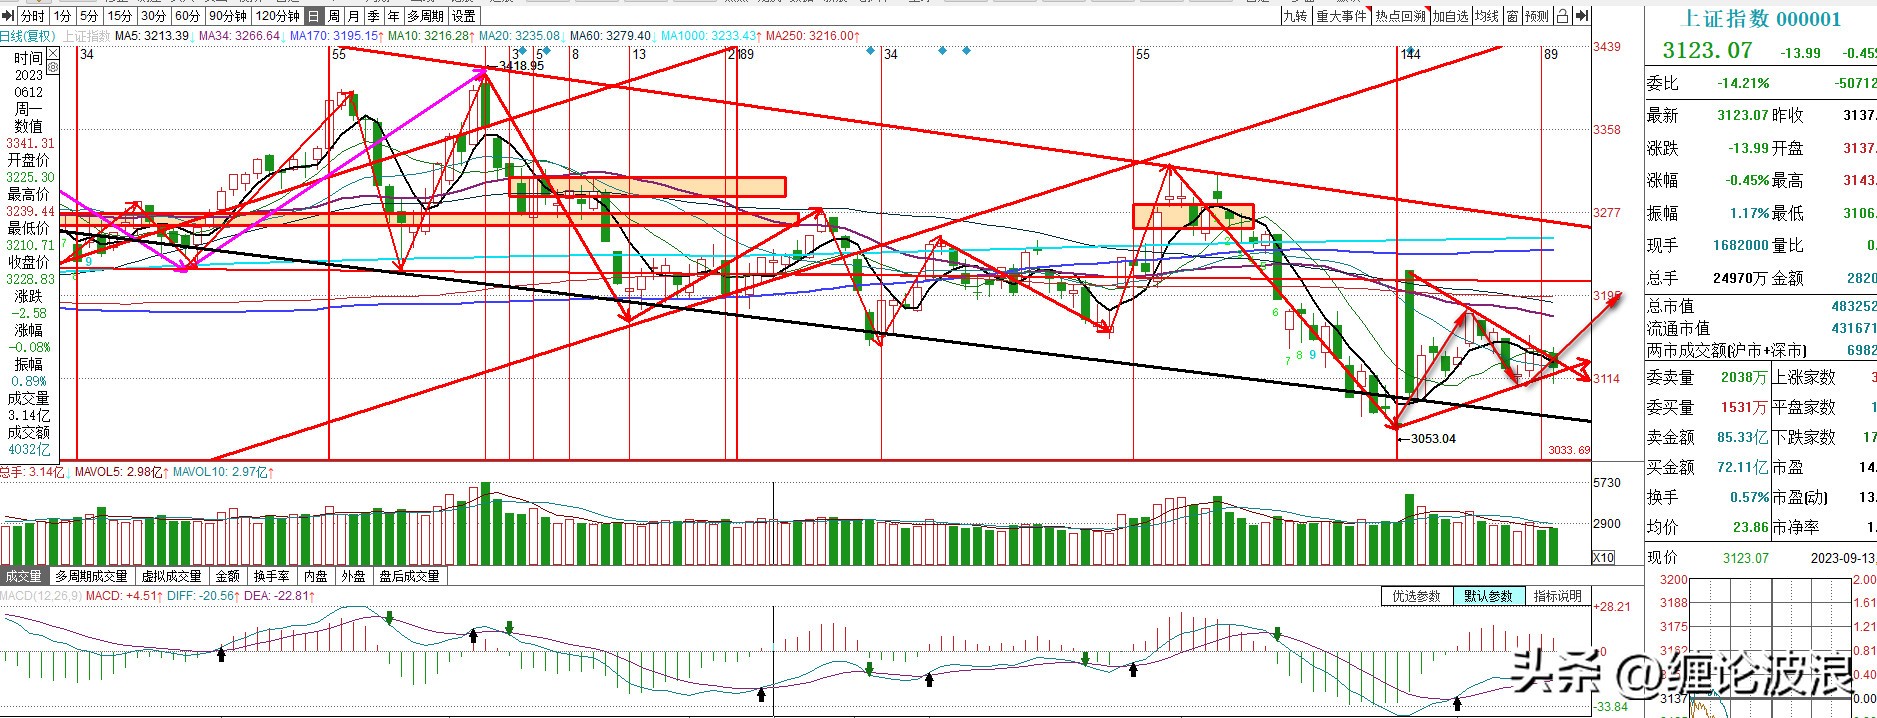Click the 日线(复权) label
The height and width of the screenshot is (718, 1877).
[x=27, y=36]
